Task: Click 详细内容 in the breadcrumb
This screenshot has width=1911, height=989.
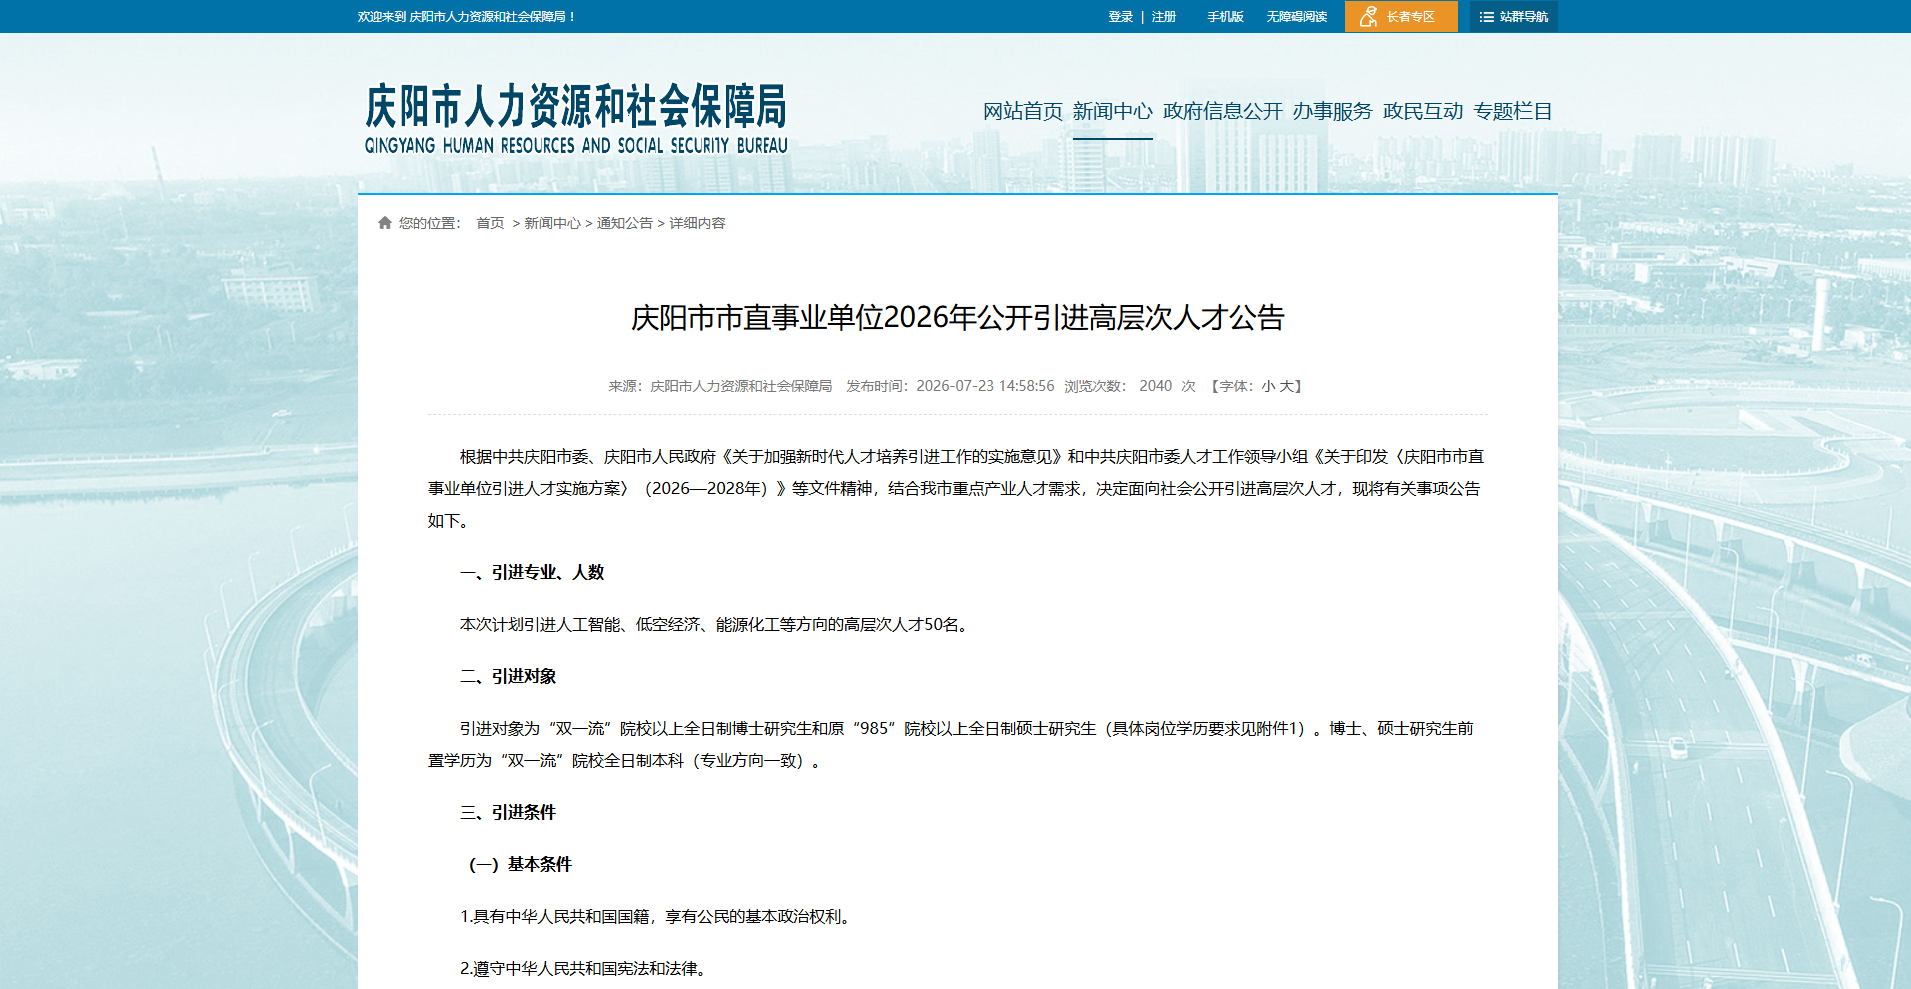Action: click(697, 223)
